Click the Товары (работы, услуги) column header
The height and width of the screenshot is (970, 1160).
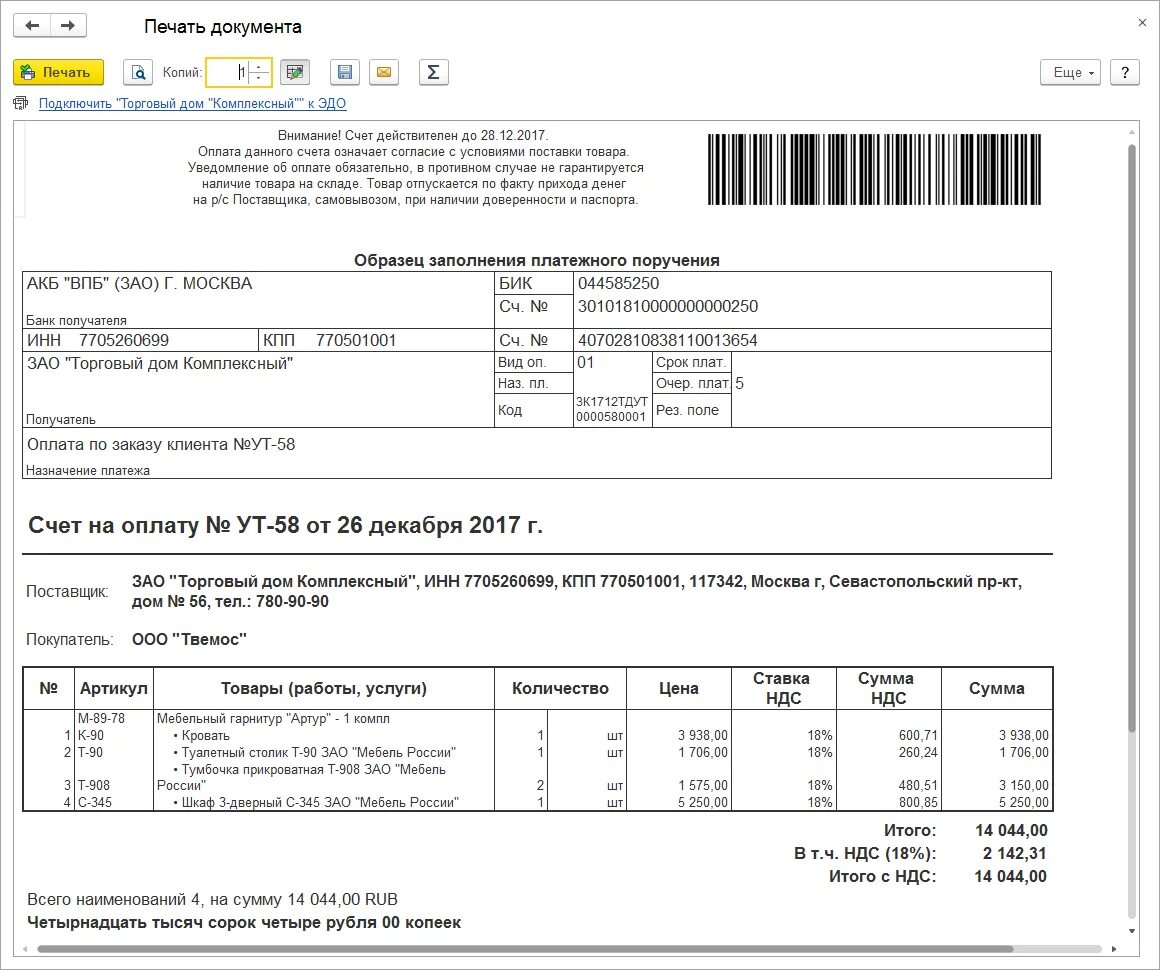(324, 688)
